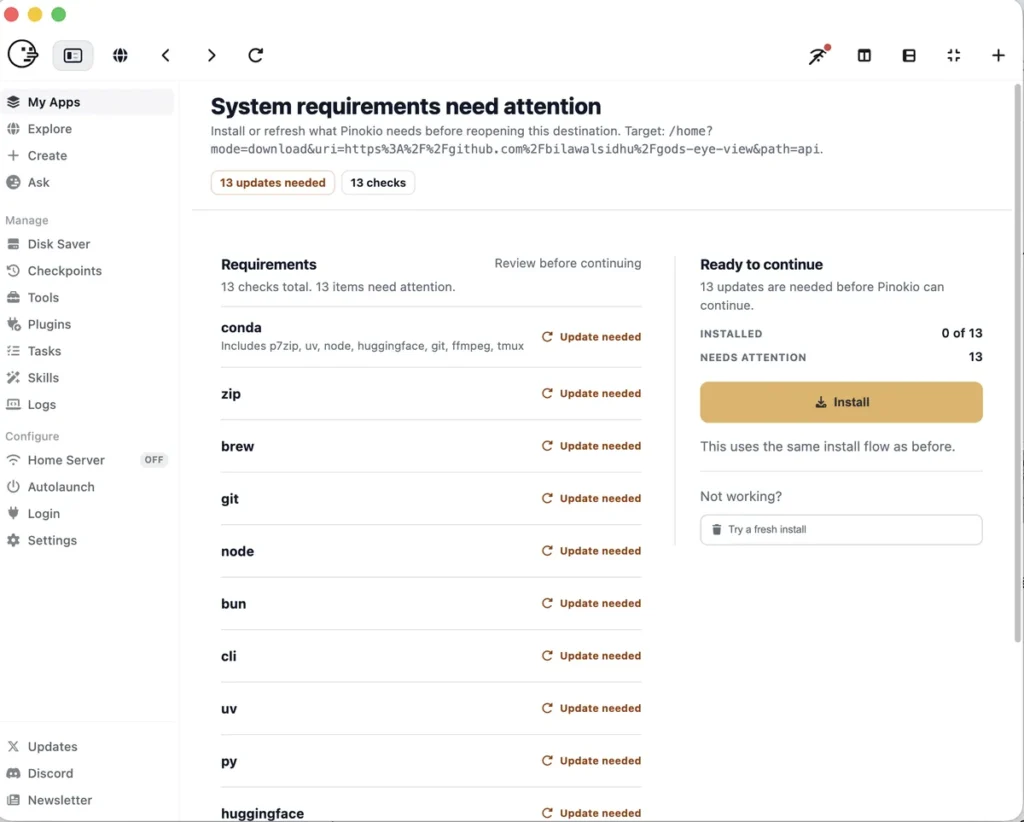Click the 13 checks badge
Screen dimensions: 1024x822
coord(378,183)
